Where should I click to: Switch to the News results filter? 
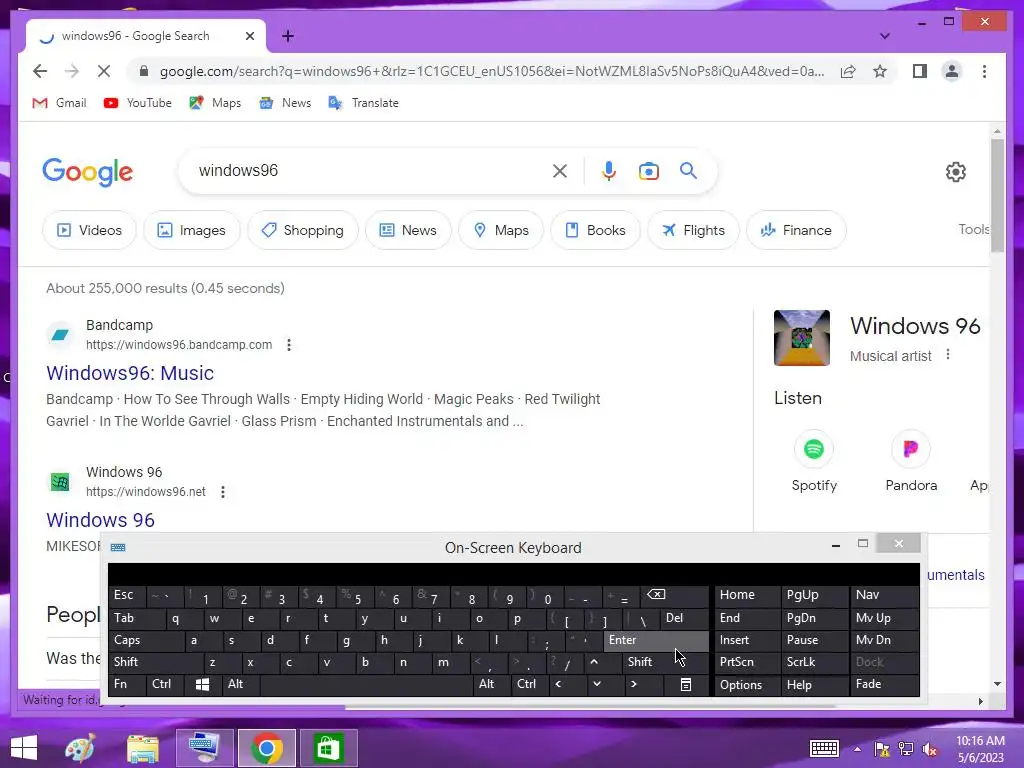tap(408, 230)
